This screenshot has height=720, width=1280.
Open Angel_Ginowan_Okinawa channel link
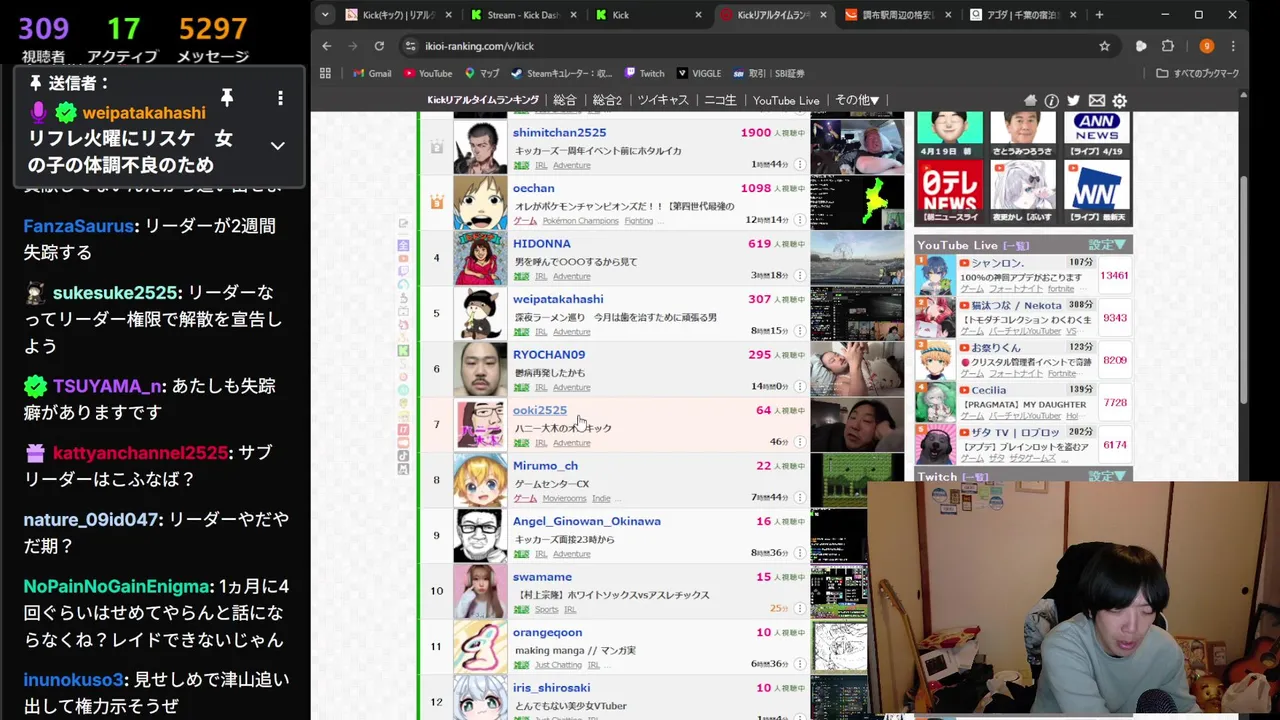coord(587,521)
